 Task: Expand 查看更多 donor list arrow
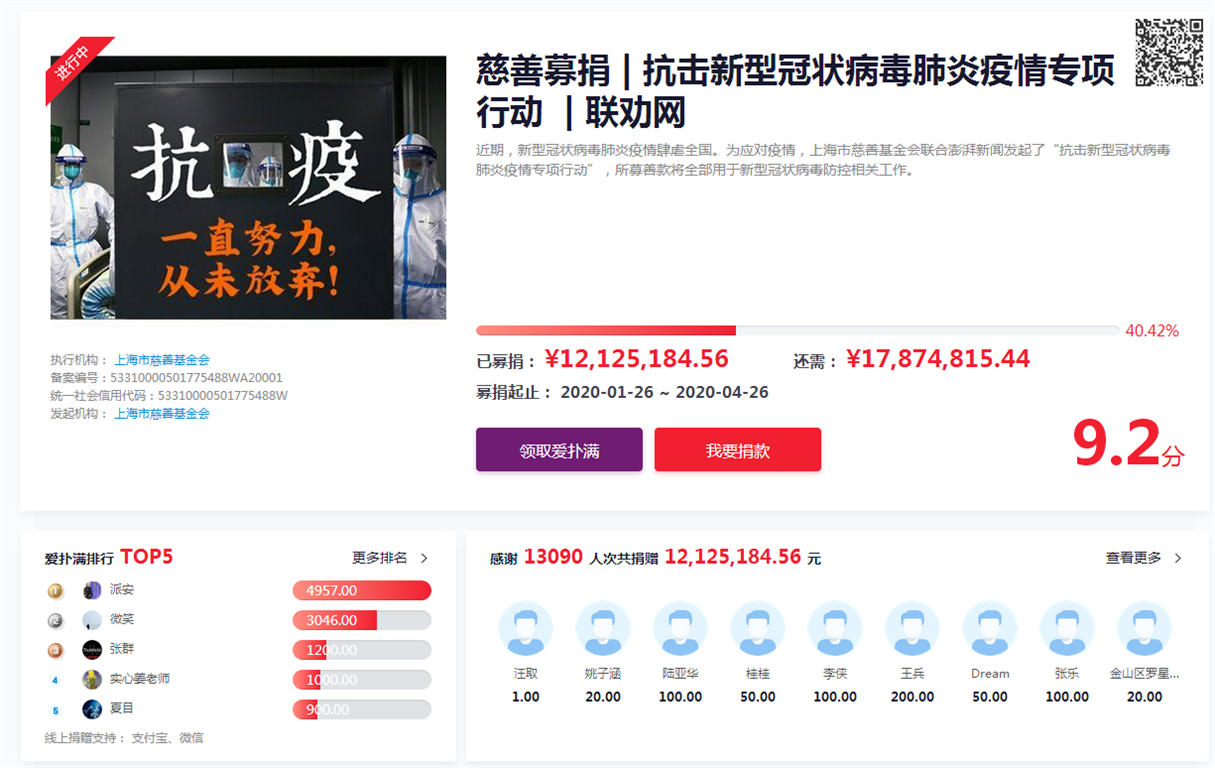[x=1178, y=558]
